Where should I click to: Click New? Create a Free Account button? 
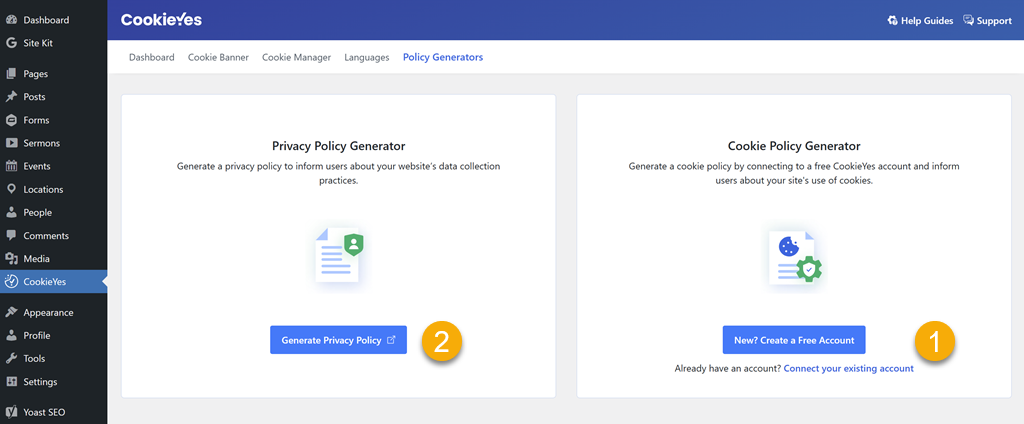(793, 340)
